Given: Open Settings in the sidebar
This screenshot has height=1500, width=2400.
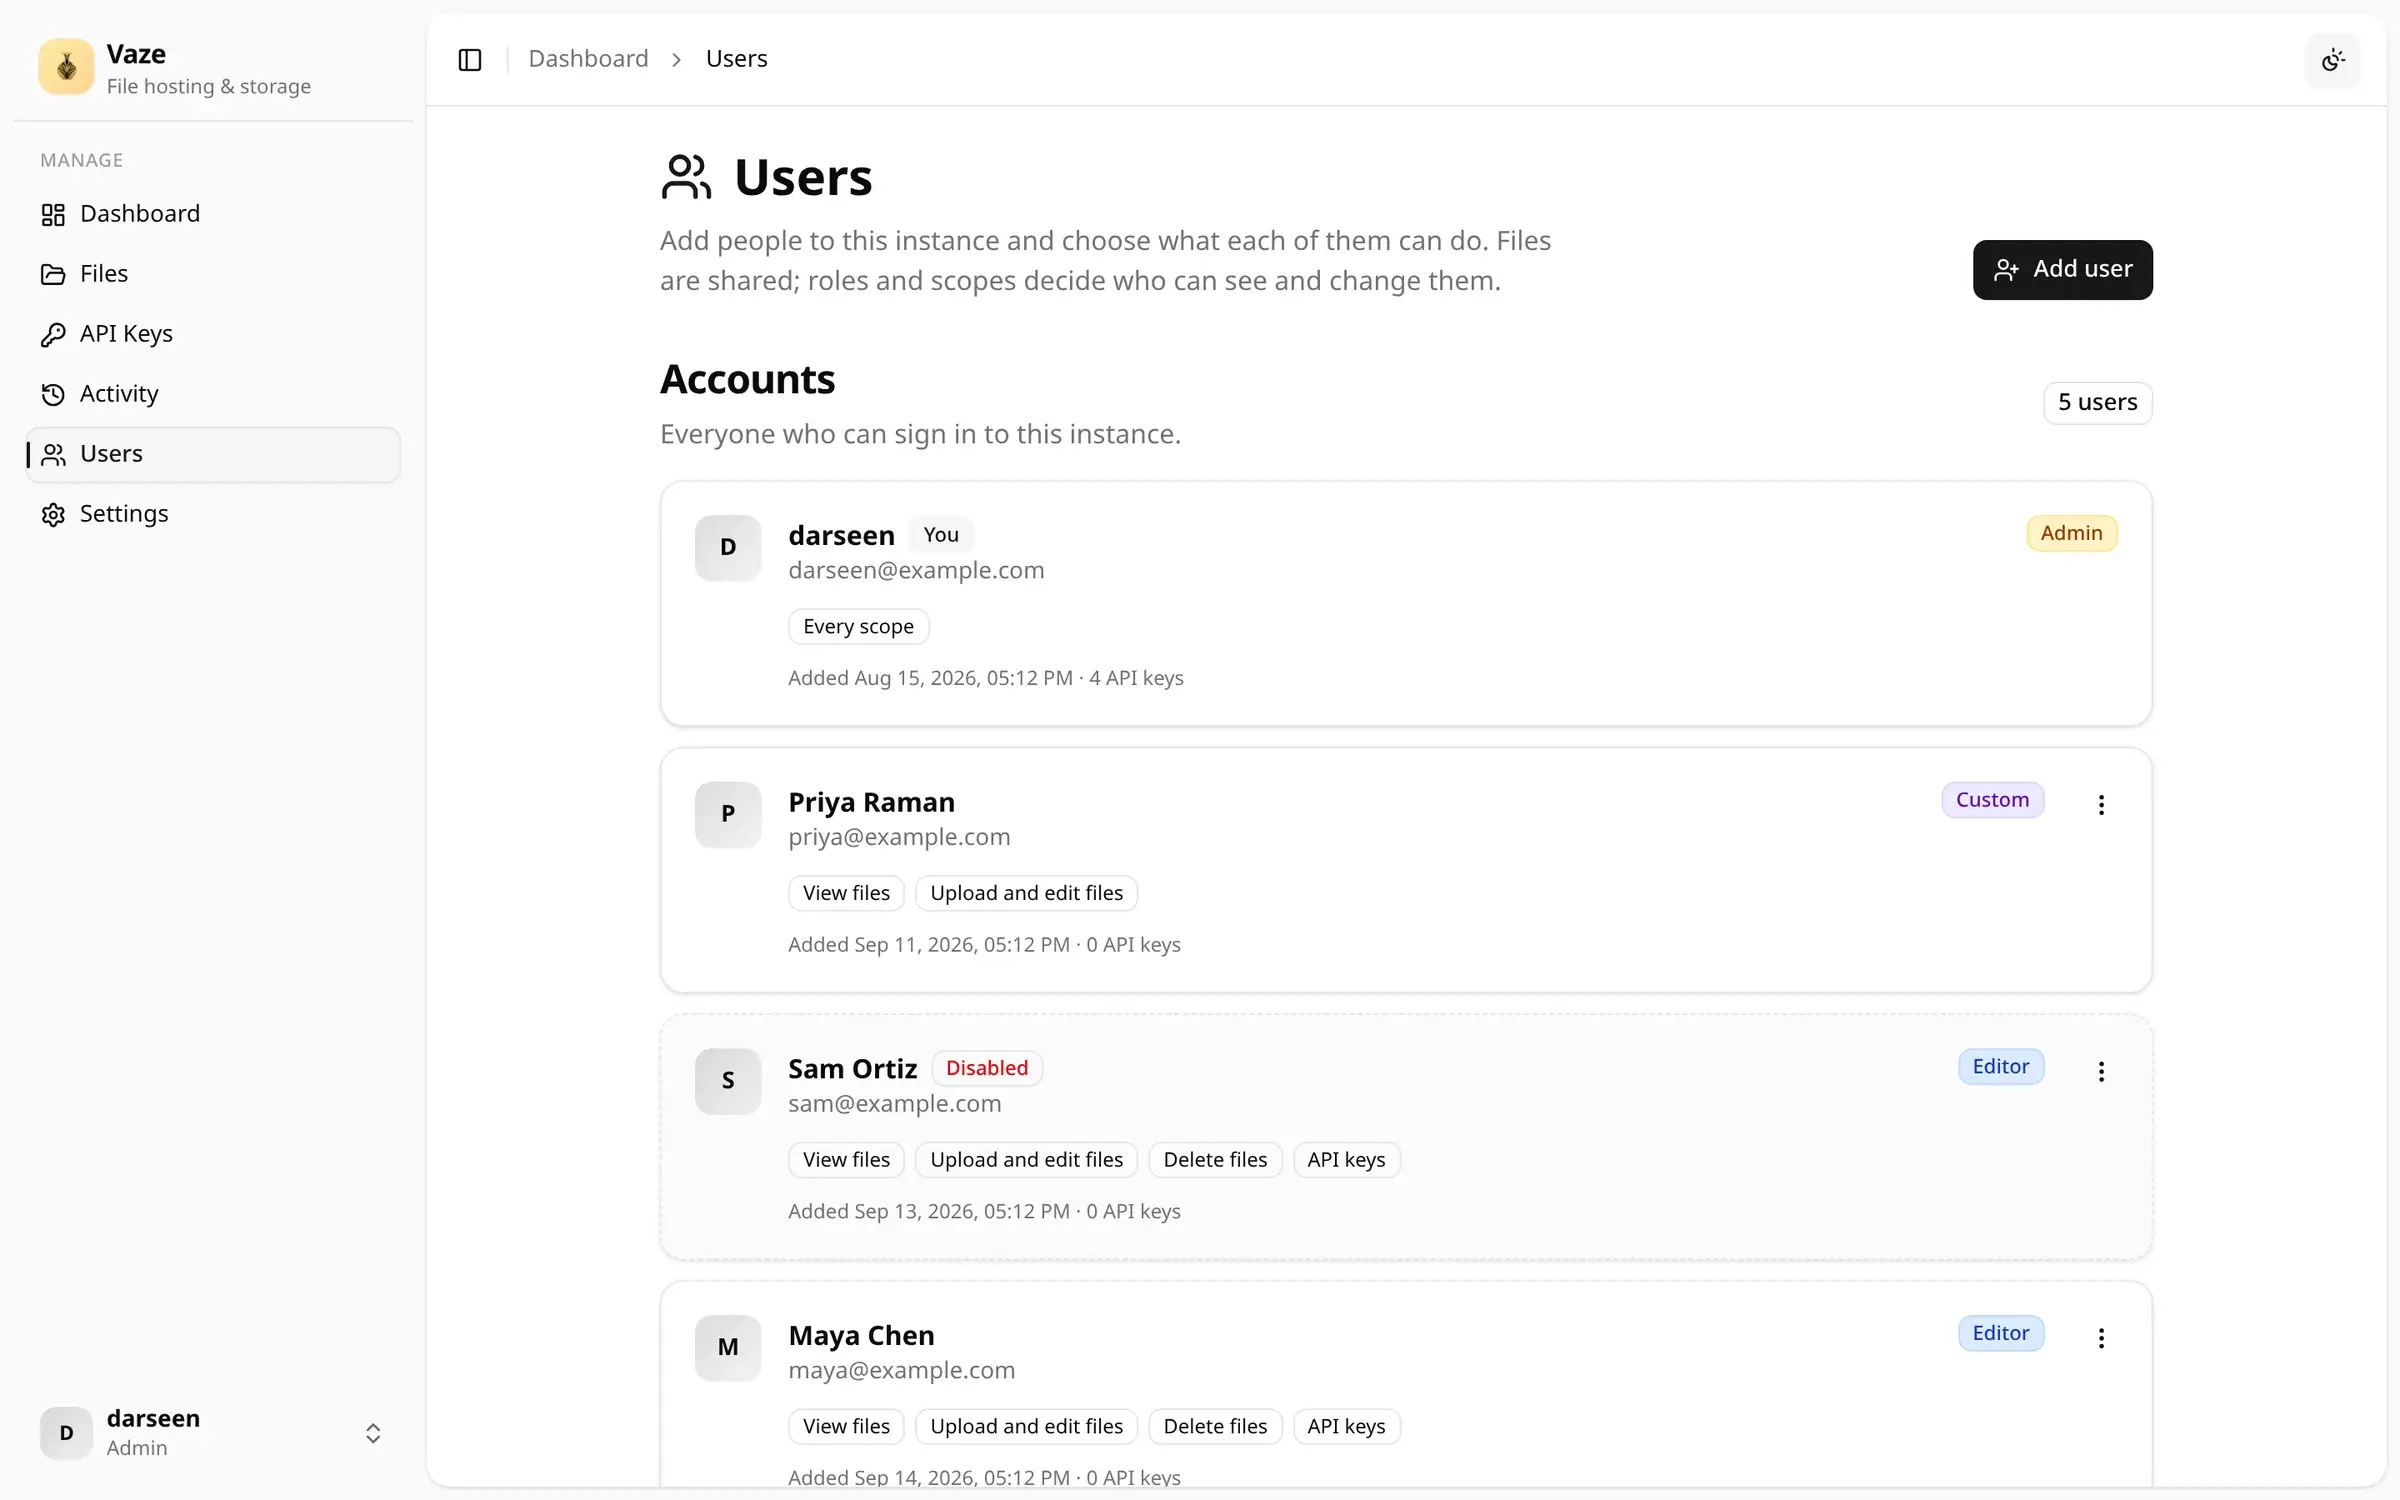Looking at the screenshot, I should pos(213,514).
